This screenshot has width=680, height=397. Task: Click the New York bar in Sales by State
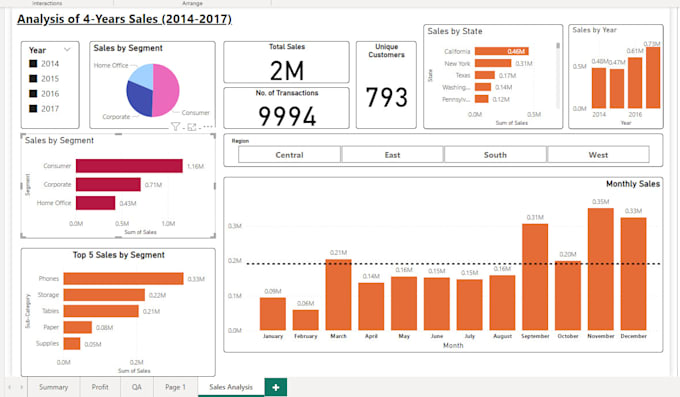pos(493,63)
